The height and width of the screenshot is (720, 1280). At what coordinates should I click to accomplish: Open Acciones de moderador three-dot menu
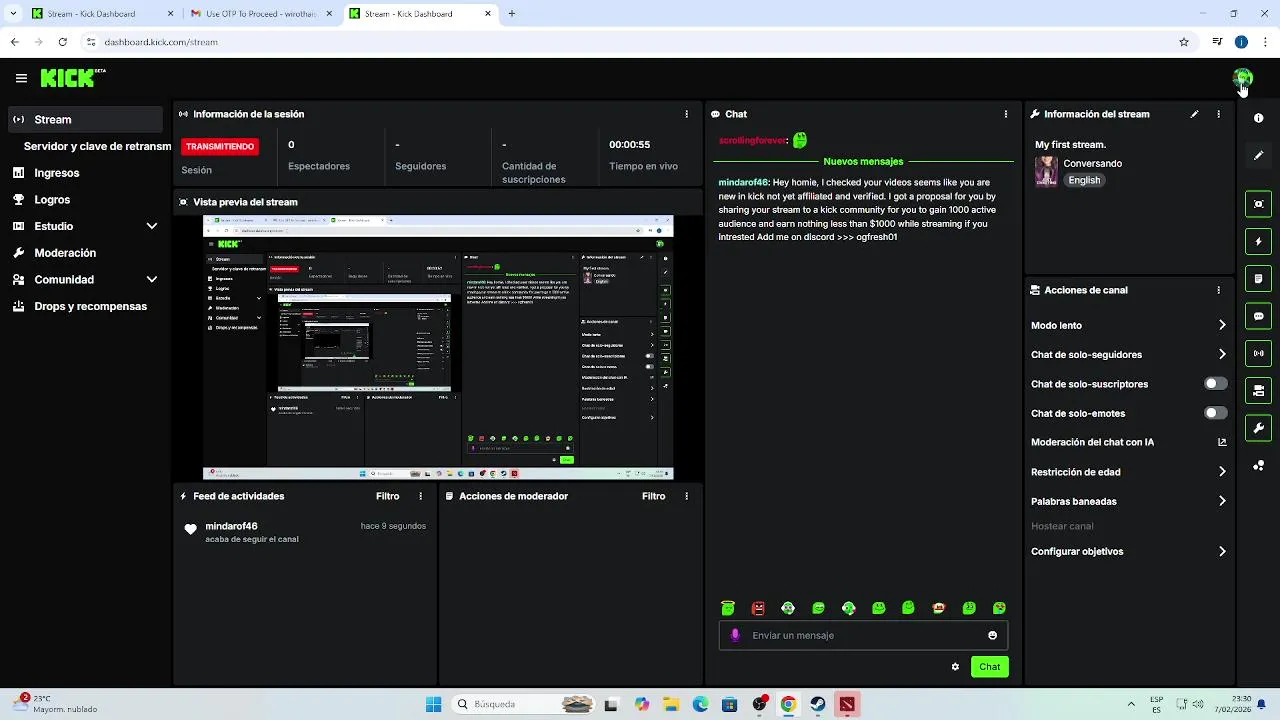pos(686,496)
